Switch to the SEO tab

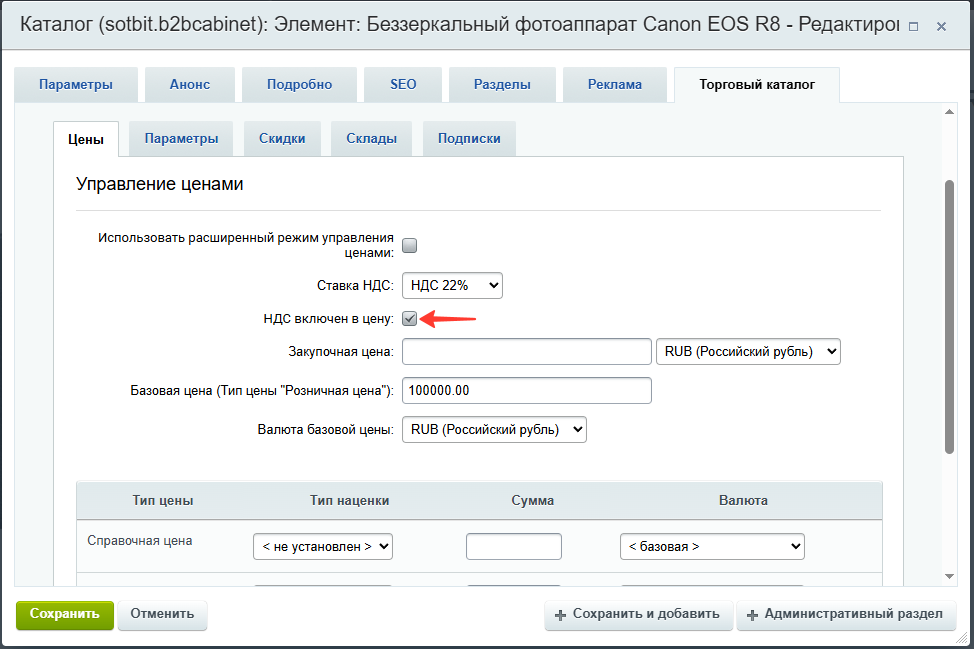[x=403, y=84]
